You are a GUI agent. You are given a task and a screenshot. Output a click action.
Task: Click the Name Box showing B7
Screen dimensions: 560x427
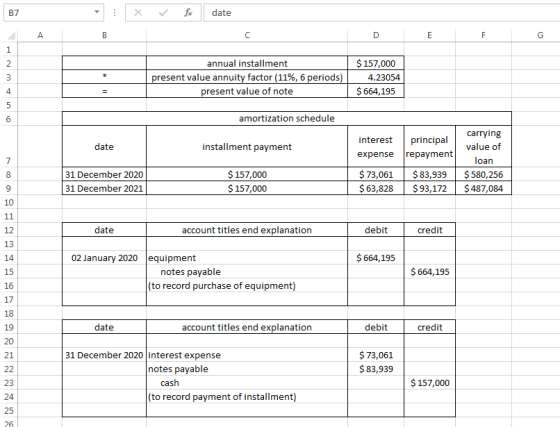pos(54,13)
